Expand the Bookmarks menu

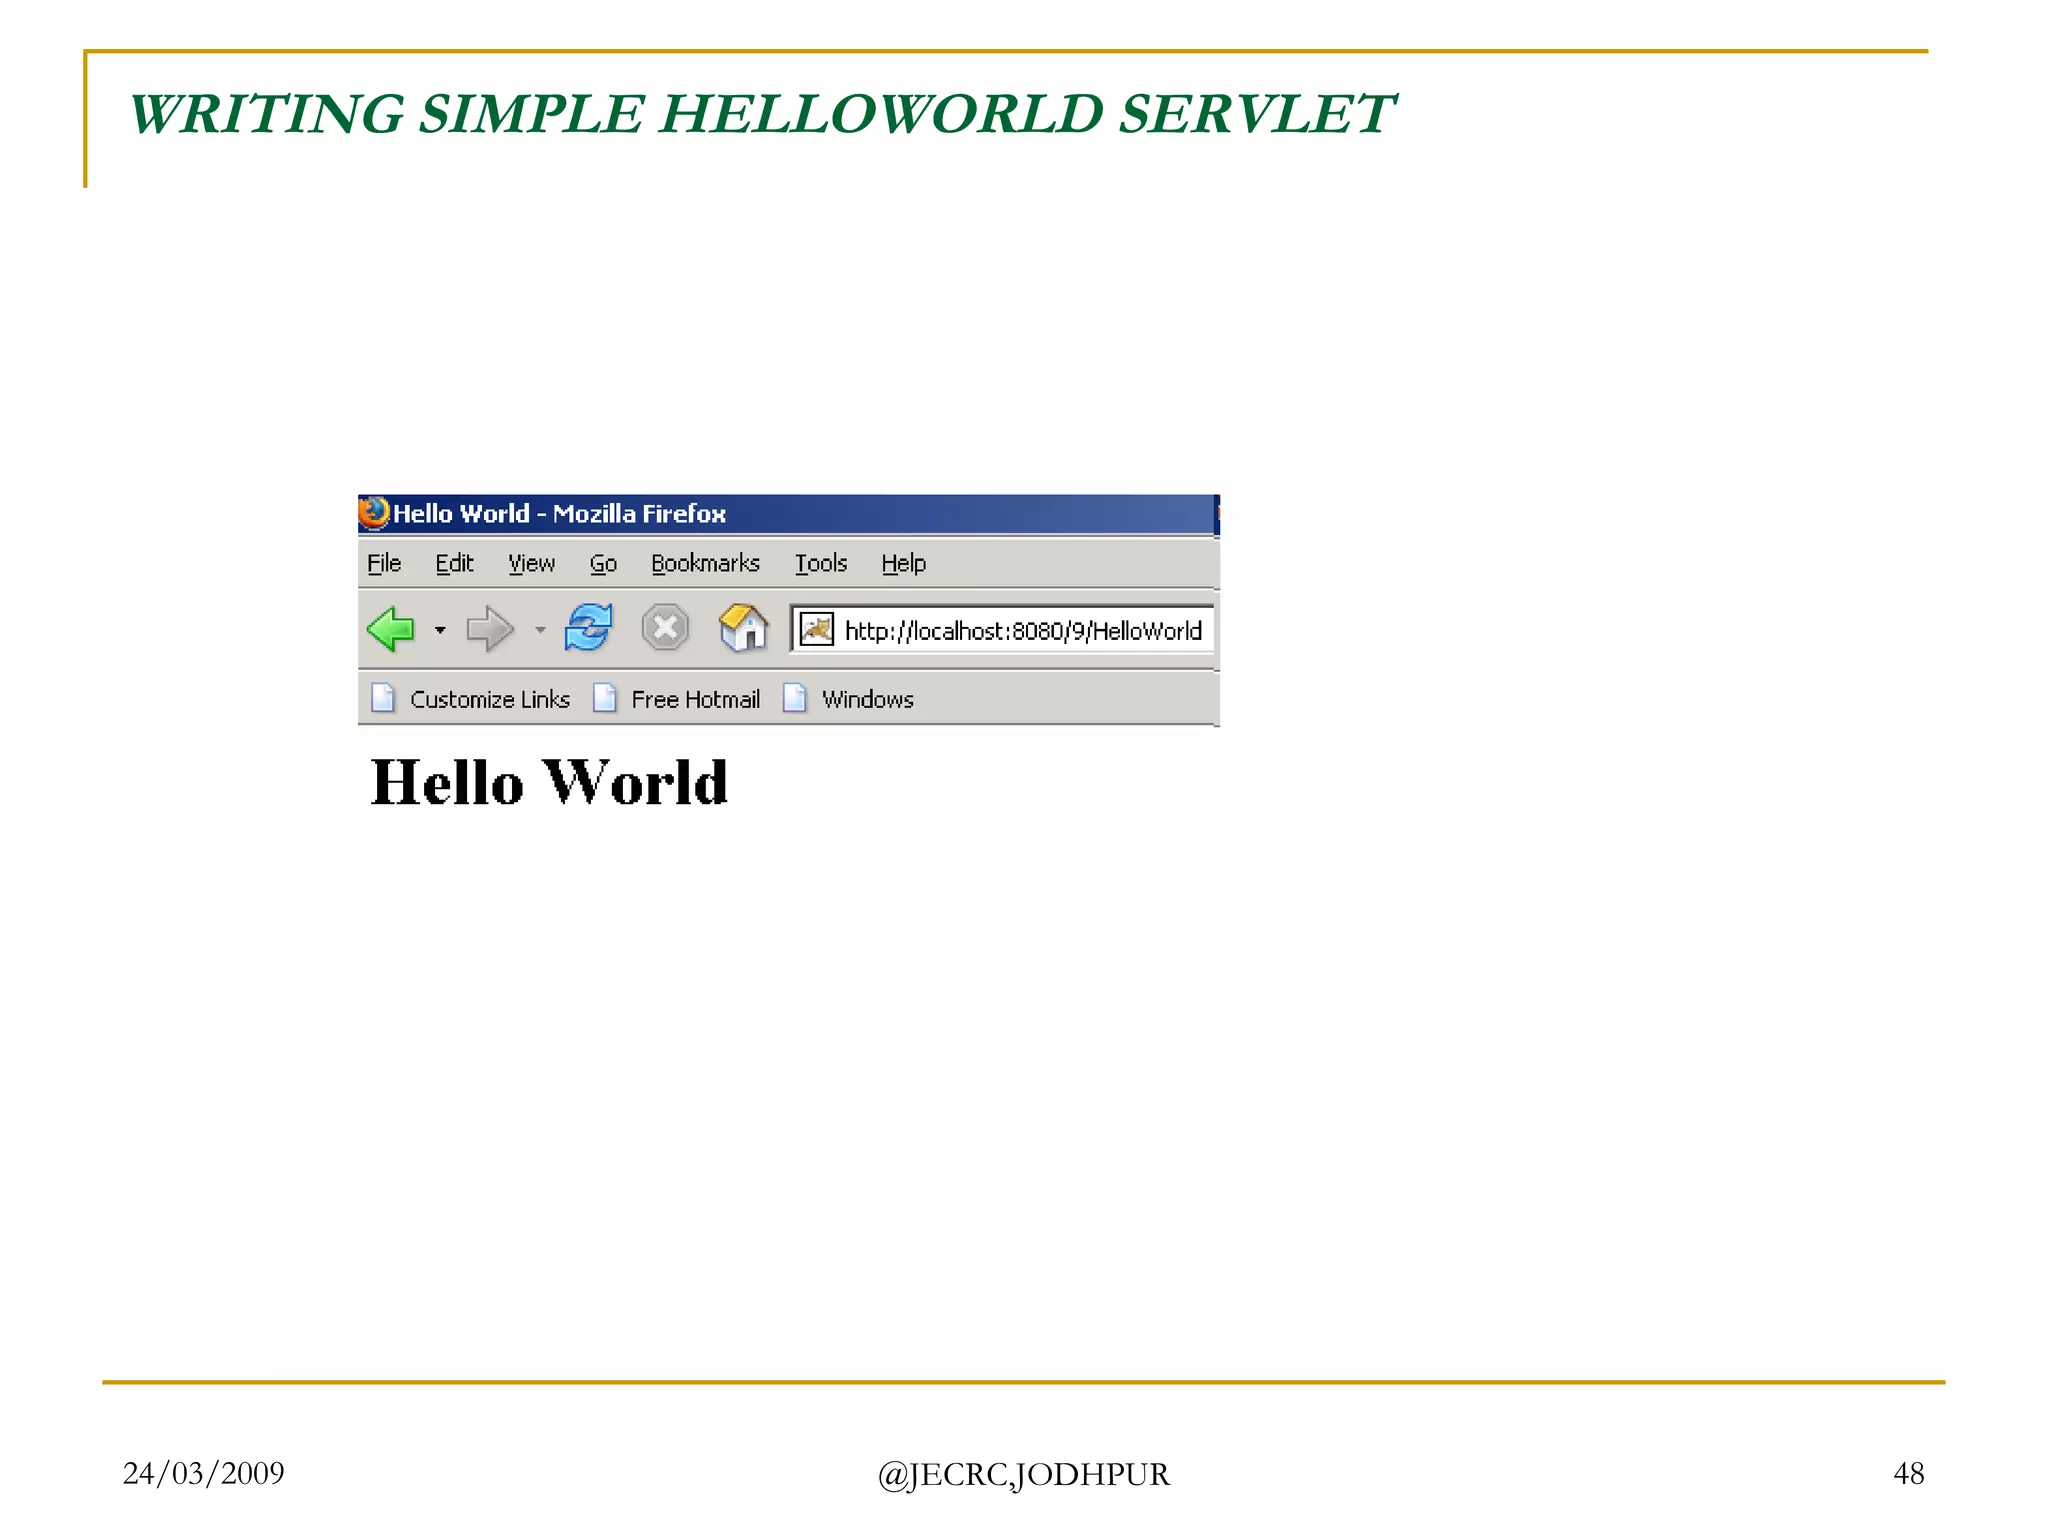[705, 564]
